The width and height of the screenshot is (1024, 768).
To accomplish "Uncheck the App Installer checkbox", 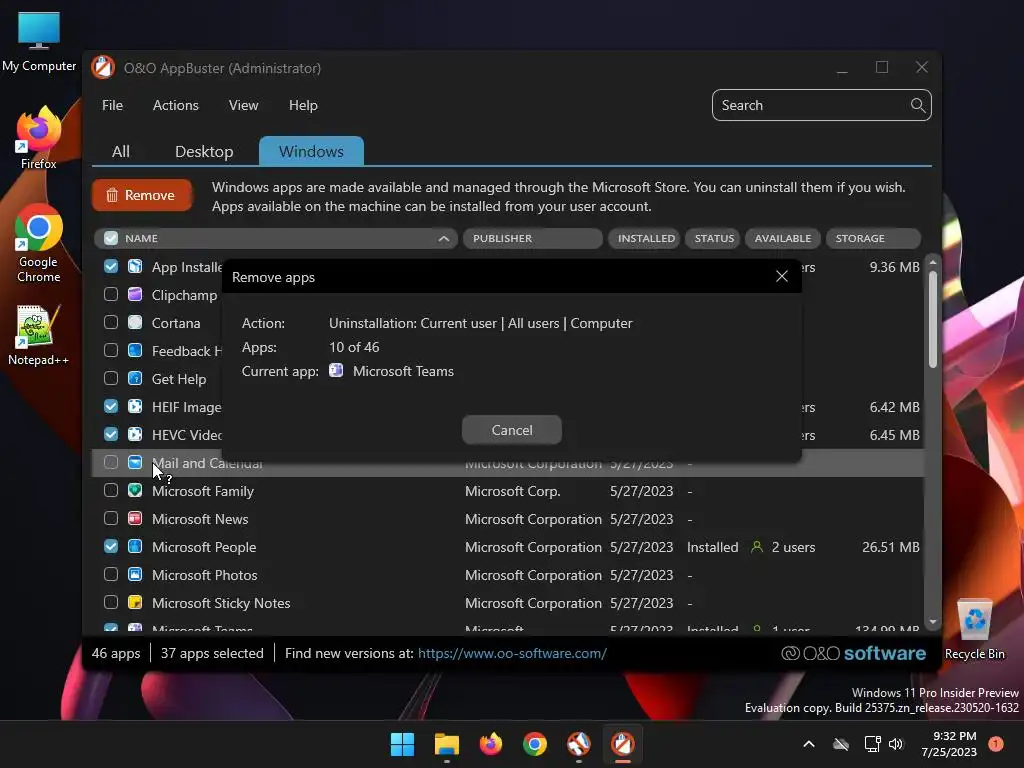I will [x=111, y=266].
